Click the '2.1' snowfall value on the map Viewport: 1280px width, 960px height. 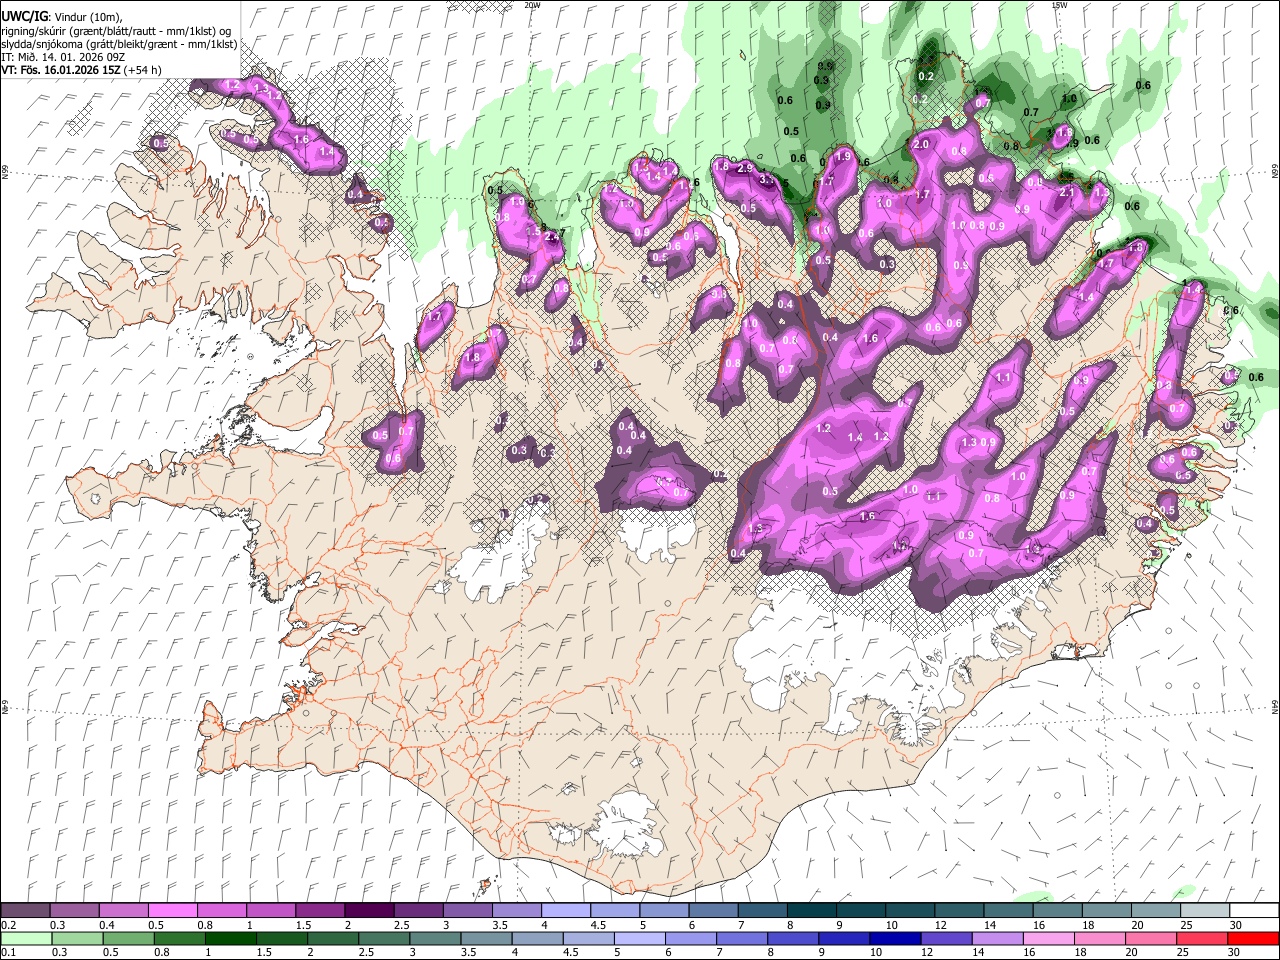1067,193
